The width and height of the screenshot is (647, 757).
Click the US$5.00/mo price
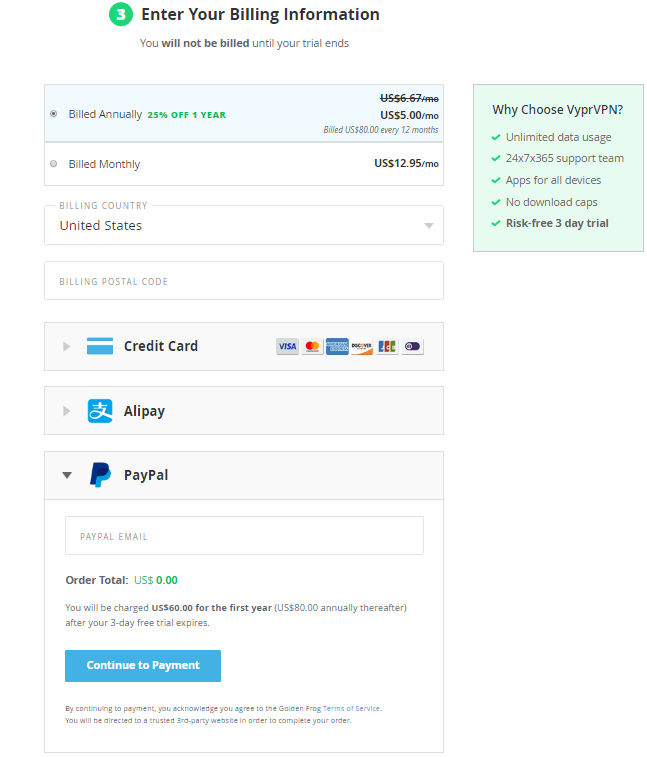coord(409,115)
